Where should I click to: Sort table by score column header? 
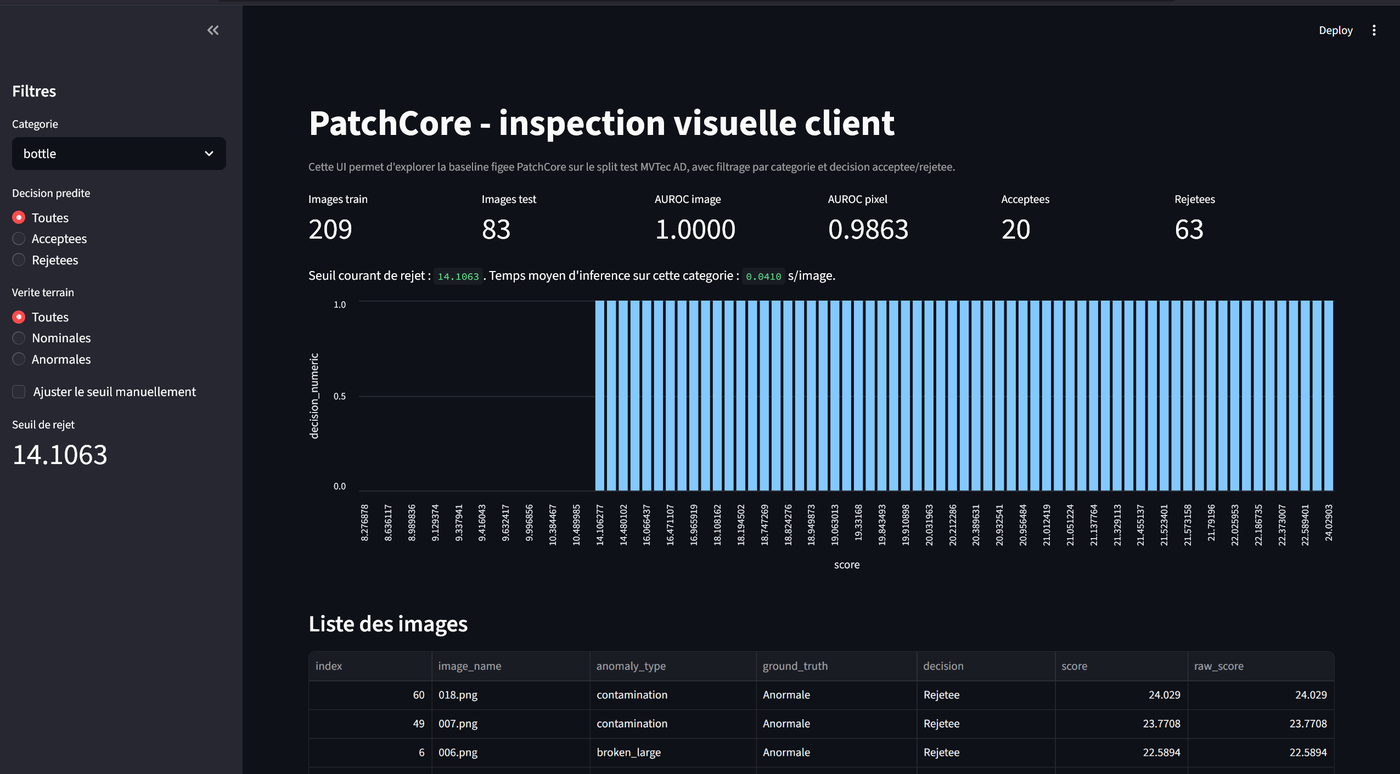1121,666
